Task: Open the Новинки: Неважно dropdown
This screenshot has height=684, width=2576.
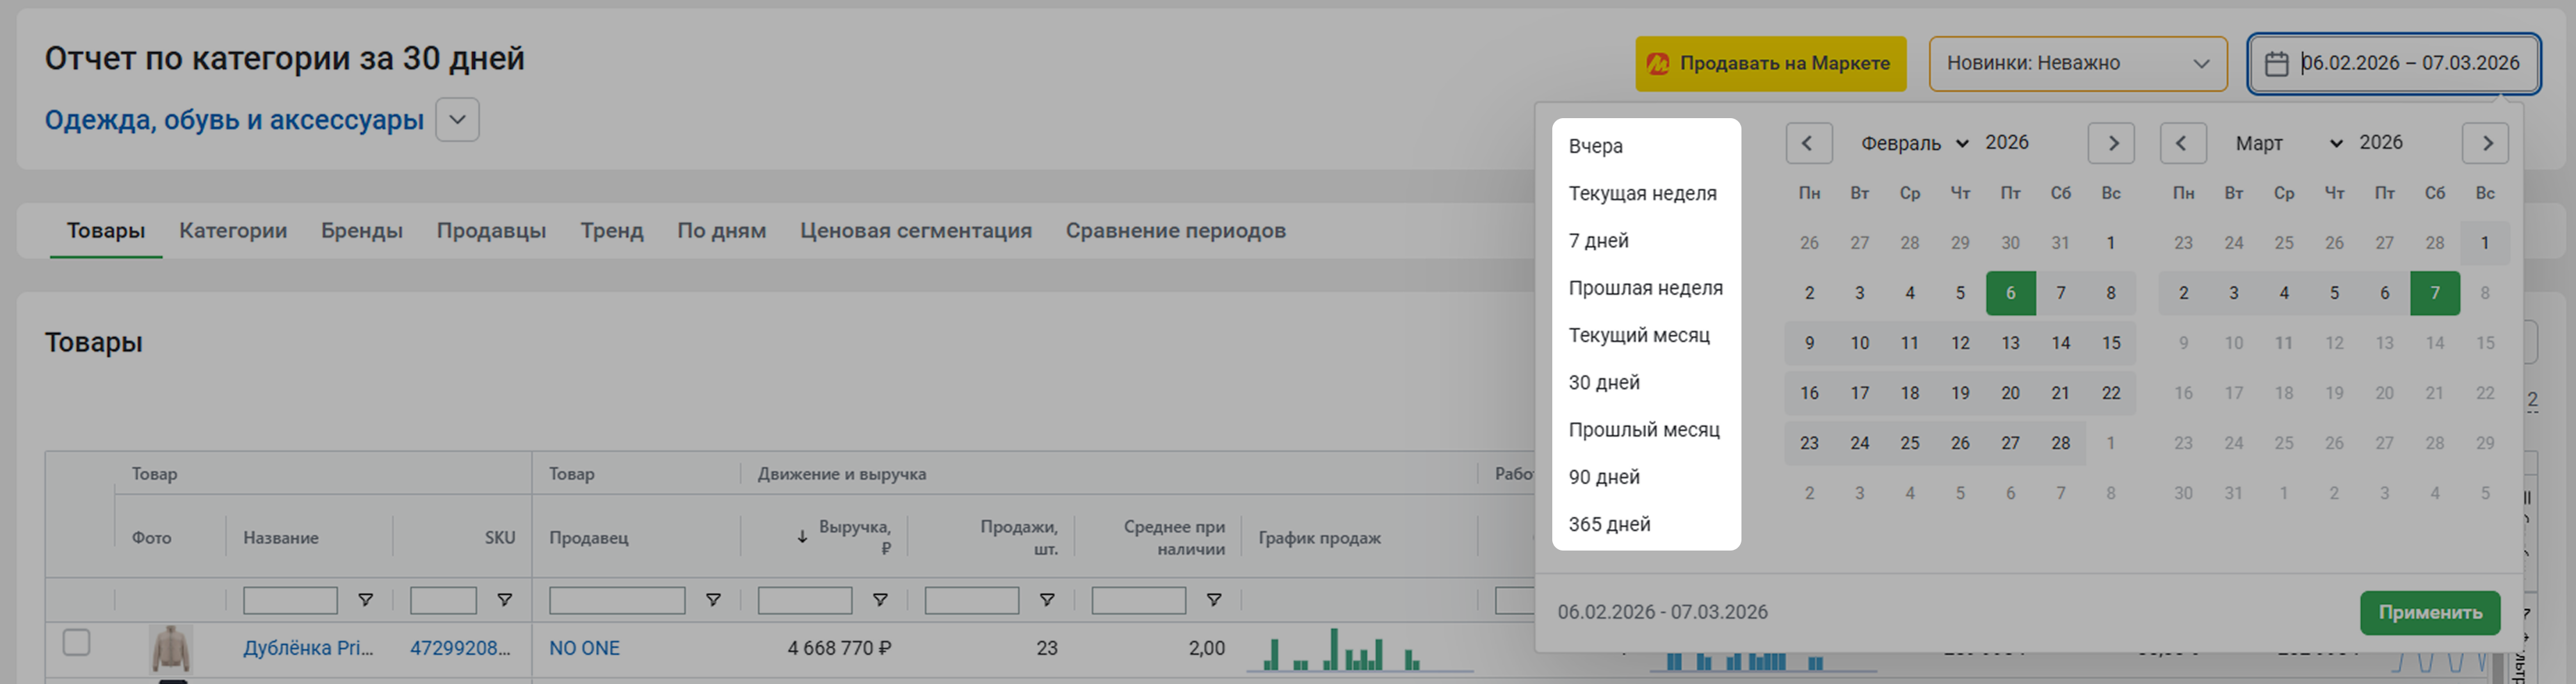Action: tap(2077, 64)
